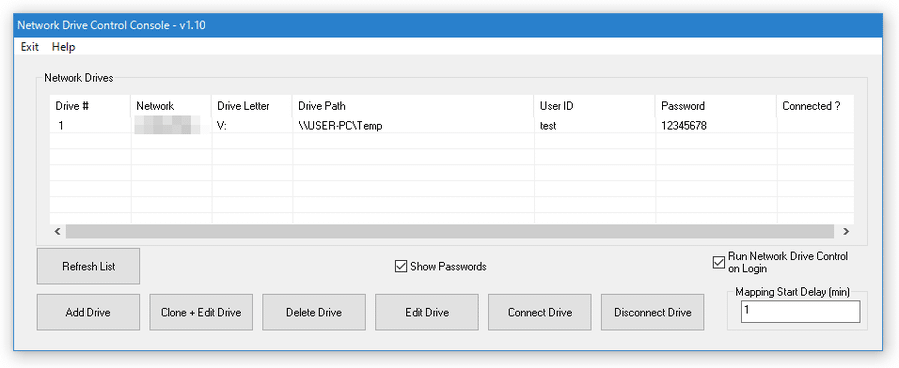Uncheck the Show Passwords checkbox
This screenshot has height=368, width=899.
click(401, 267)
